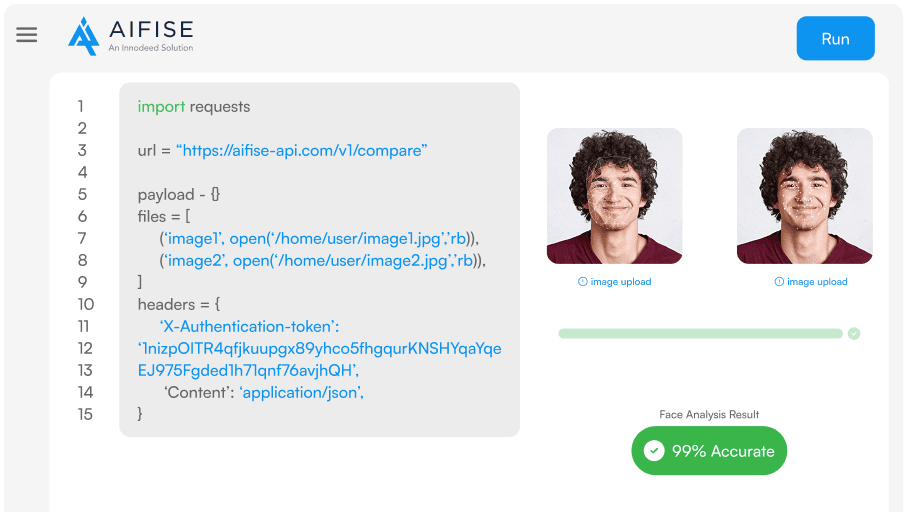Image resolution: width=907 pixels, height=516 pixels.
Task: Click the green checkmark at progress bar end
Action: pos(854,333)
